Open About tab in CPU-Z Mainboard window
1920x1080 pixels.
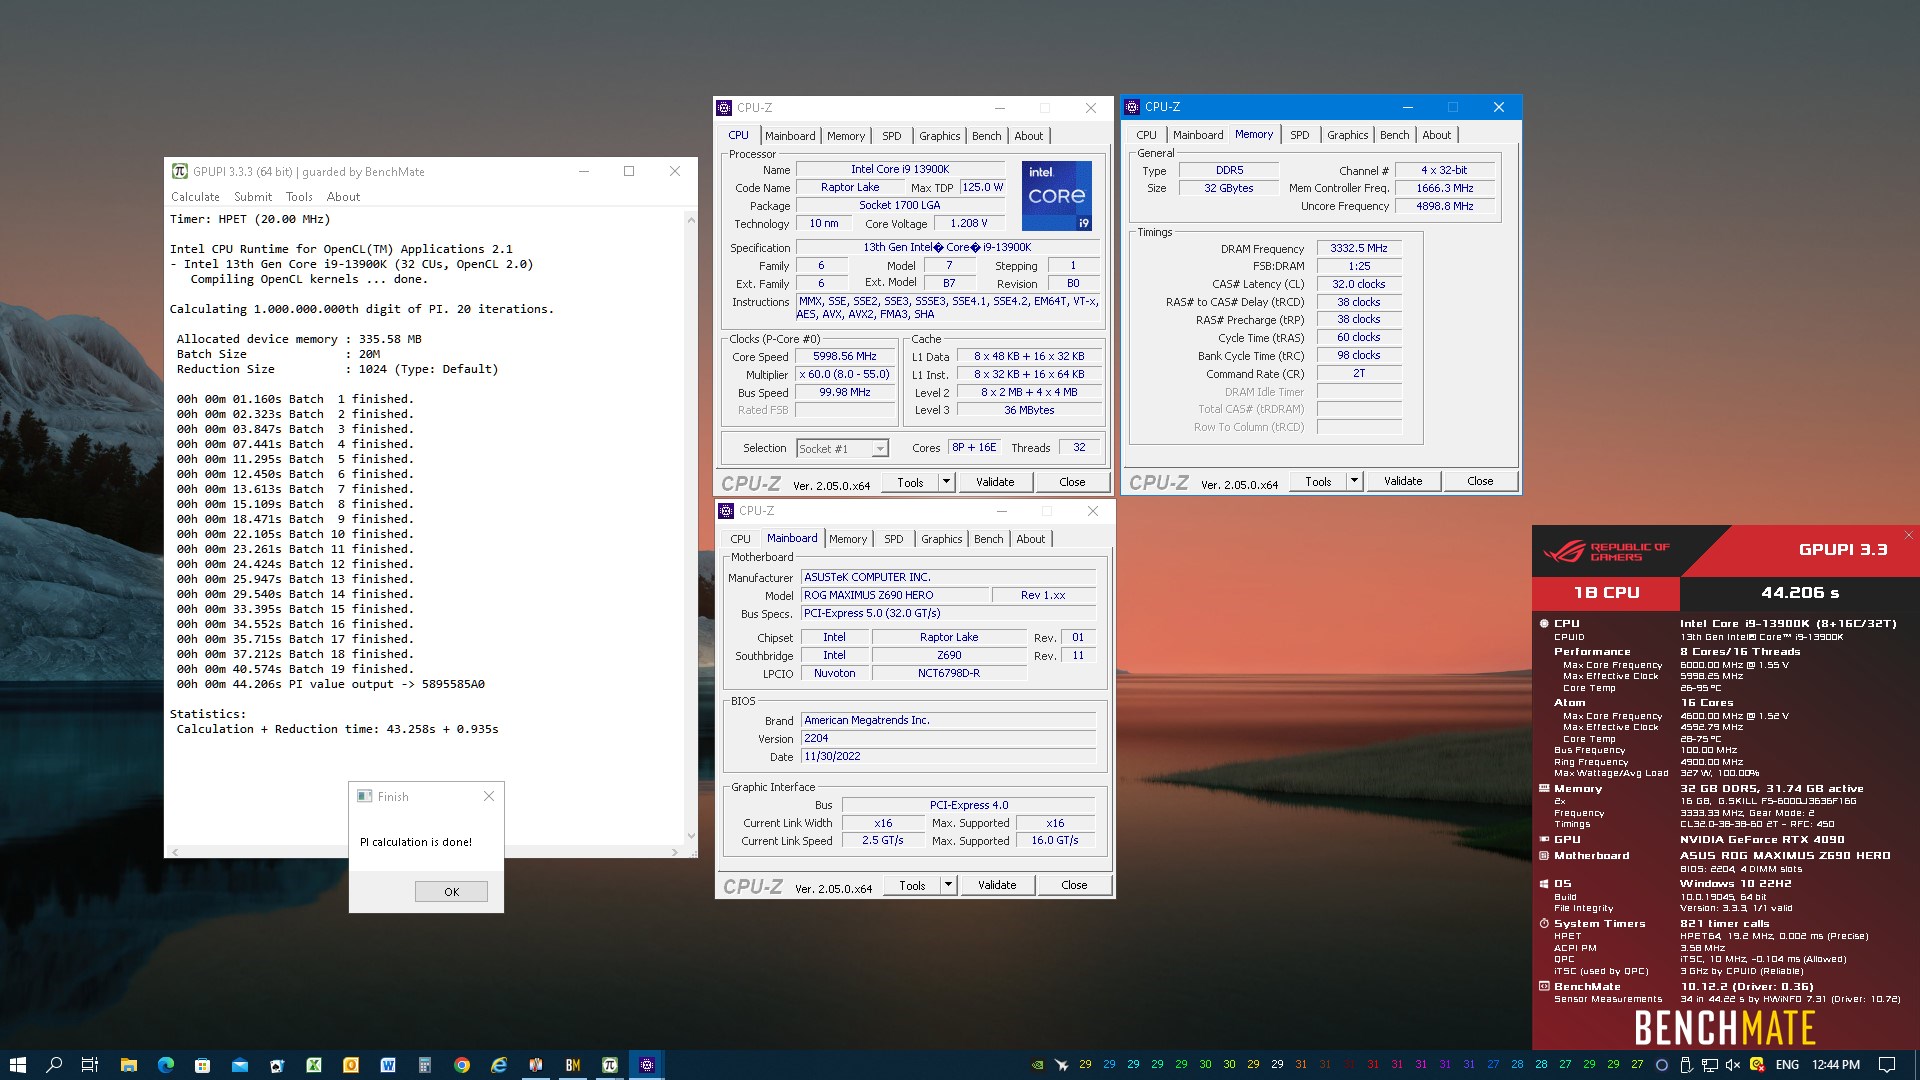point(1030,539)
